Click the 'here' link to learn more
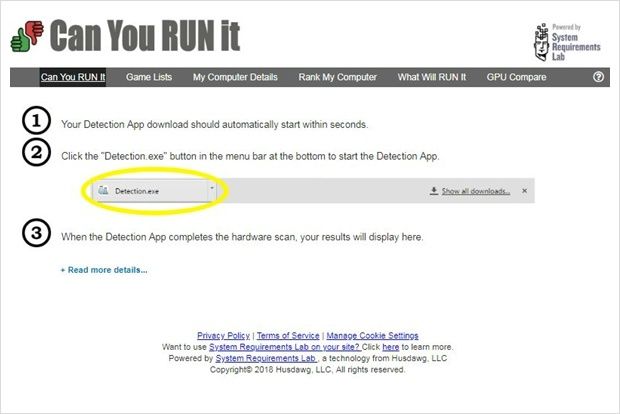Image resolution: width=620 pixels, height=414 pixels. coord(391,347)
